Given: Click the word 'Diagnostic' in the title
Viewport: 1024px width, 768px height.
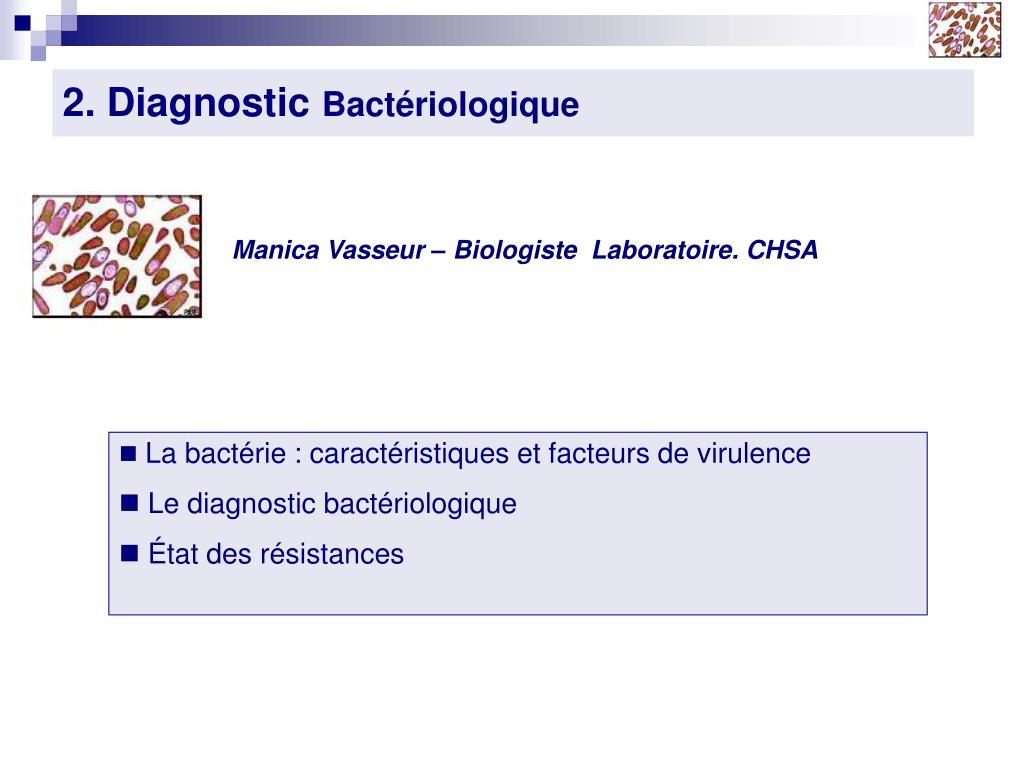Looking at the screenshot, I should pos(208,103).
